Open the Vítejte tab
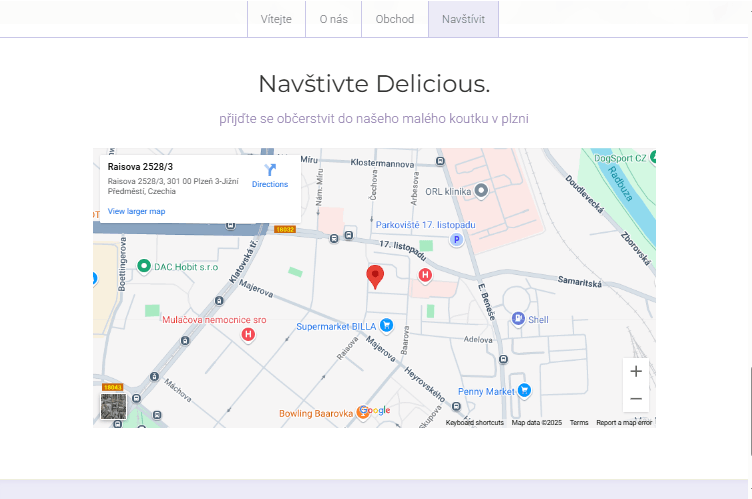The height and width of the screenshot is (499, 752). (x=276, y=19)
